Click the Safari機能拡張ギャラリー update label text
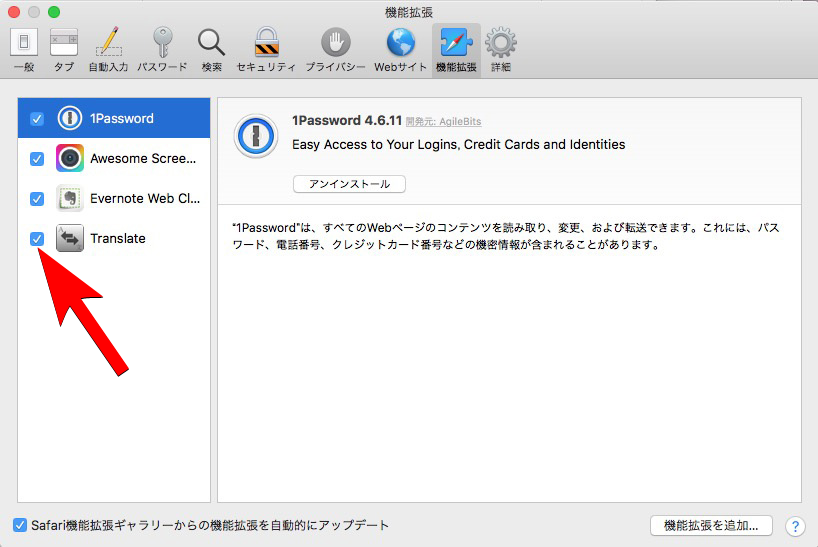 (x=210, y=525)
